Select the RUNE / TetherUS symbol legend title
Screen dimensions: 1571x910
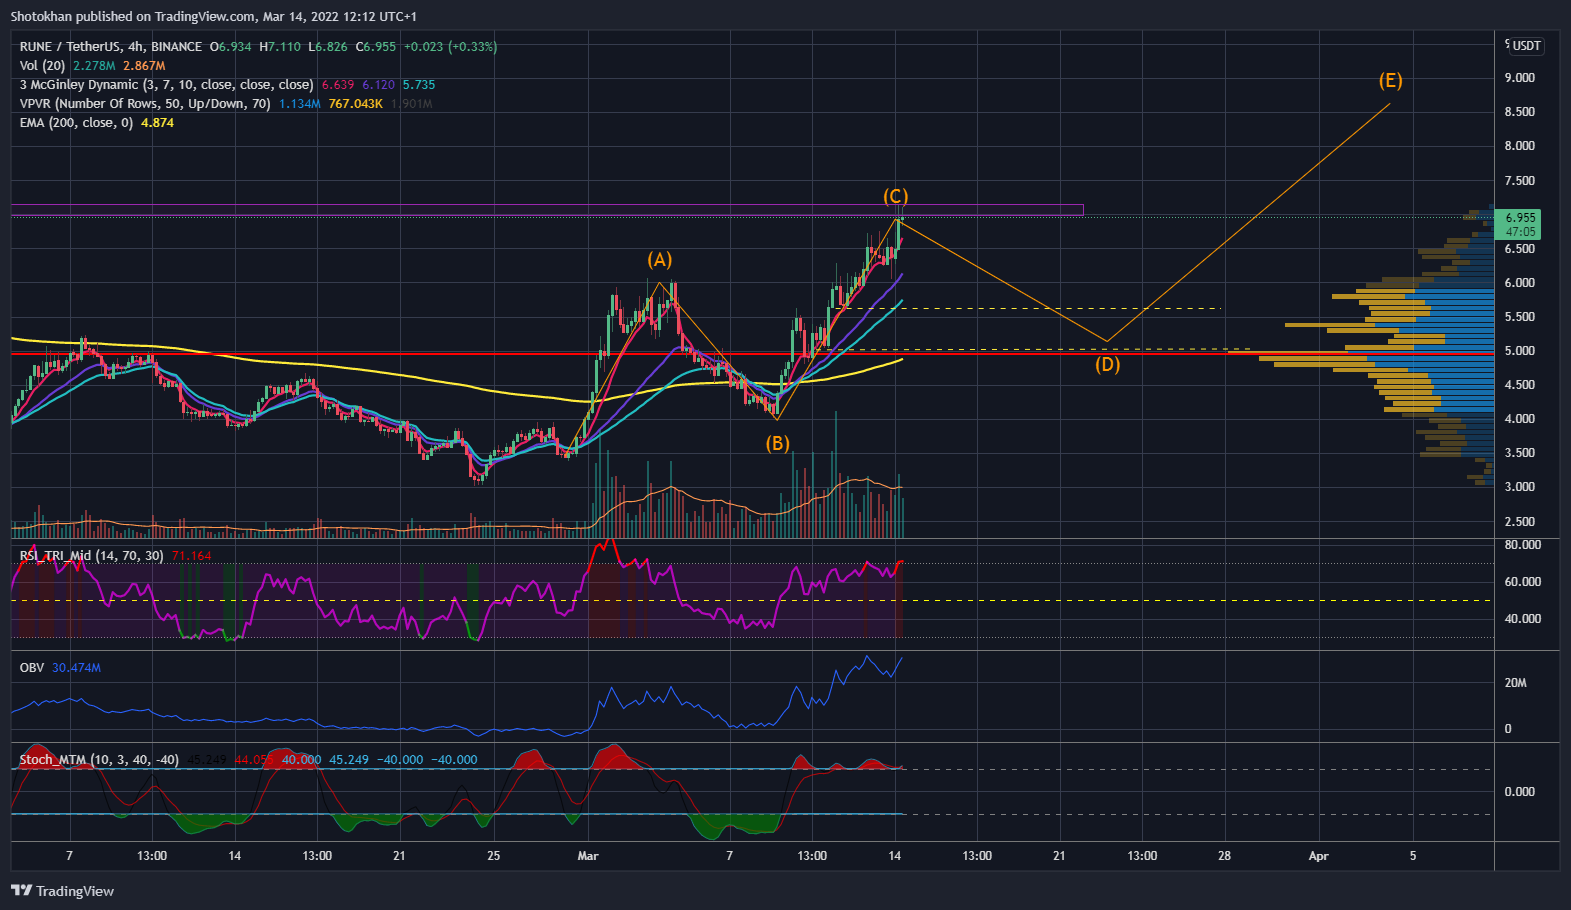coord(111,47)
